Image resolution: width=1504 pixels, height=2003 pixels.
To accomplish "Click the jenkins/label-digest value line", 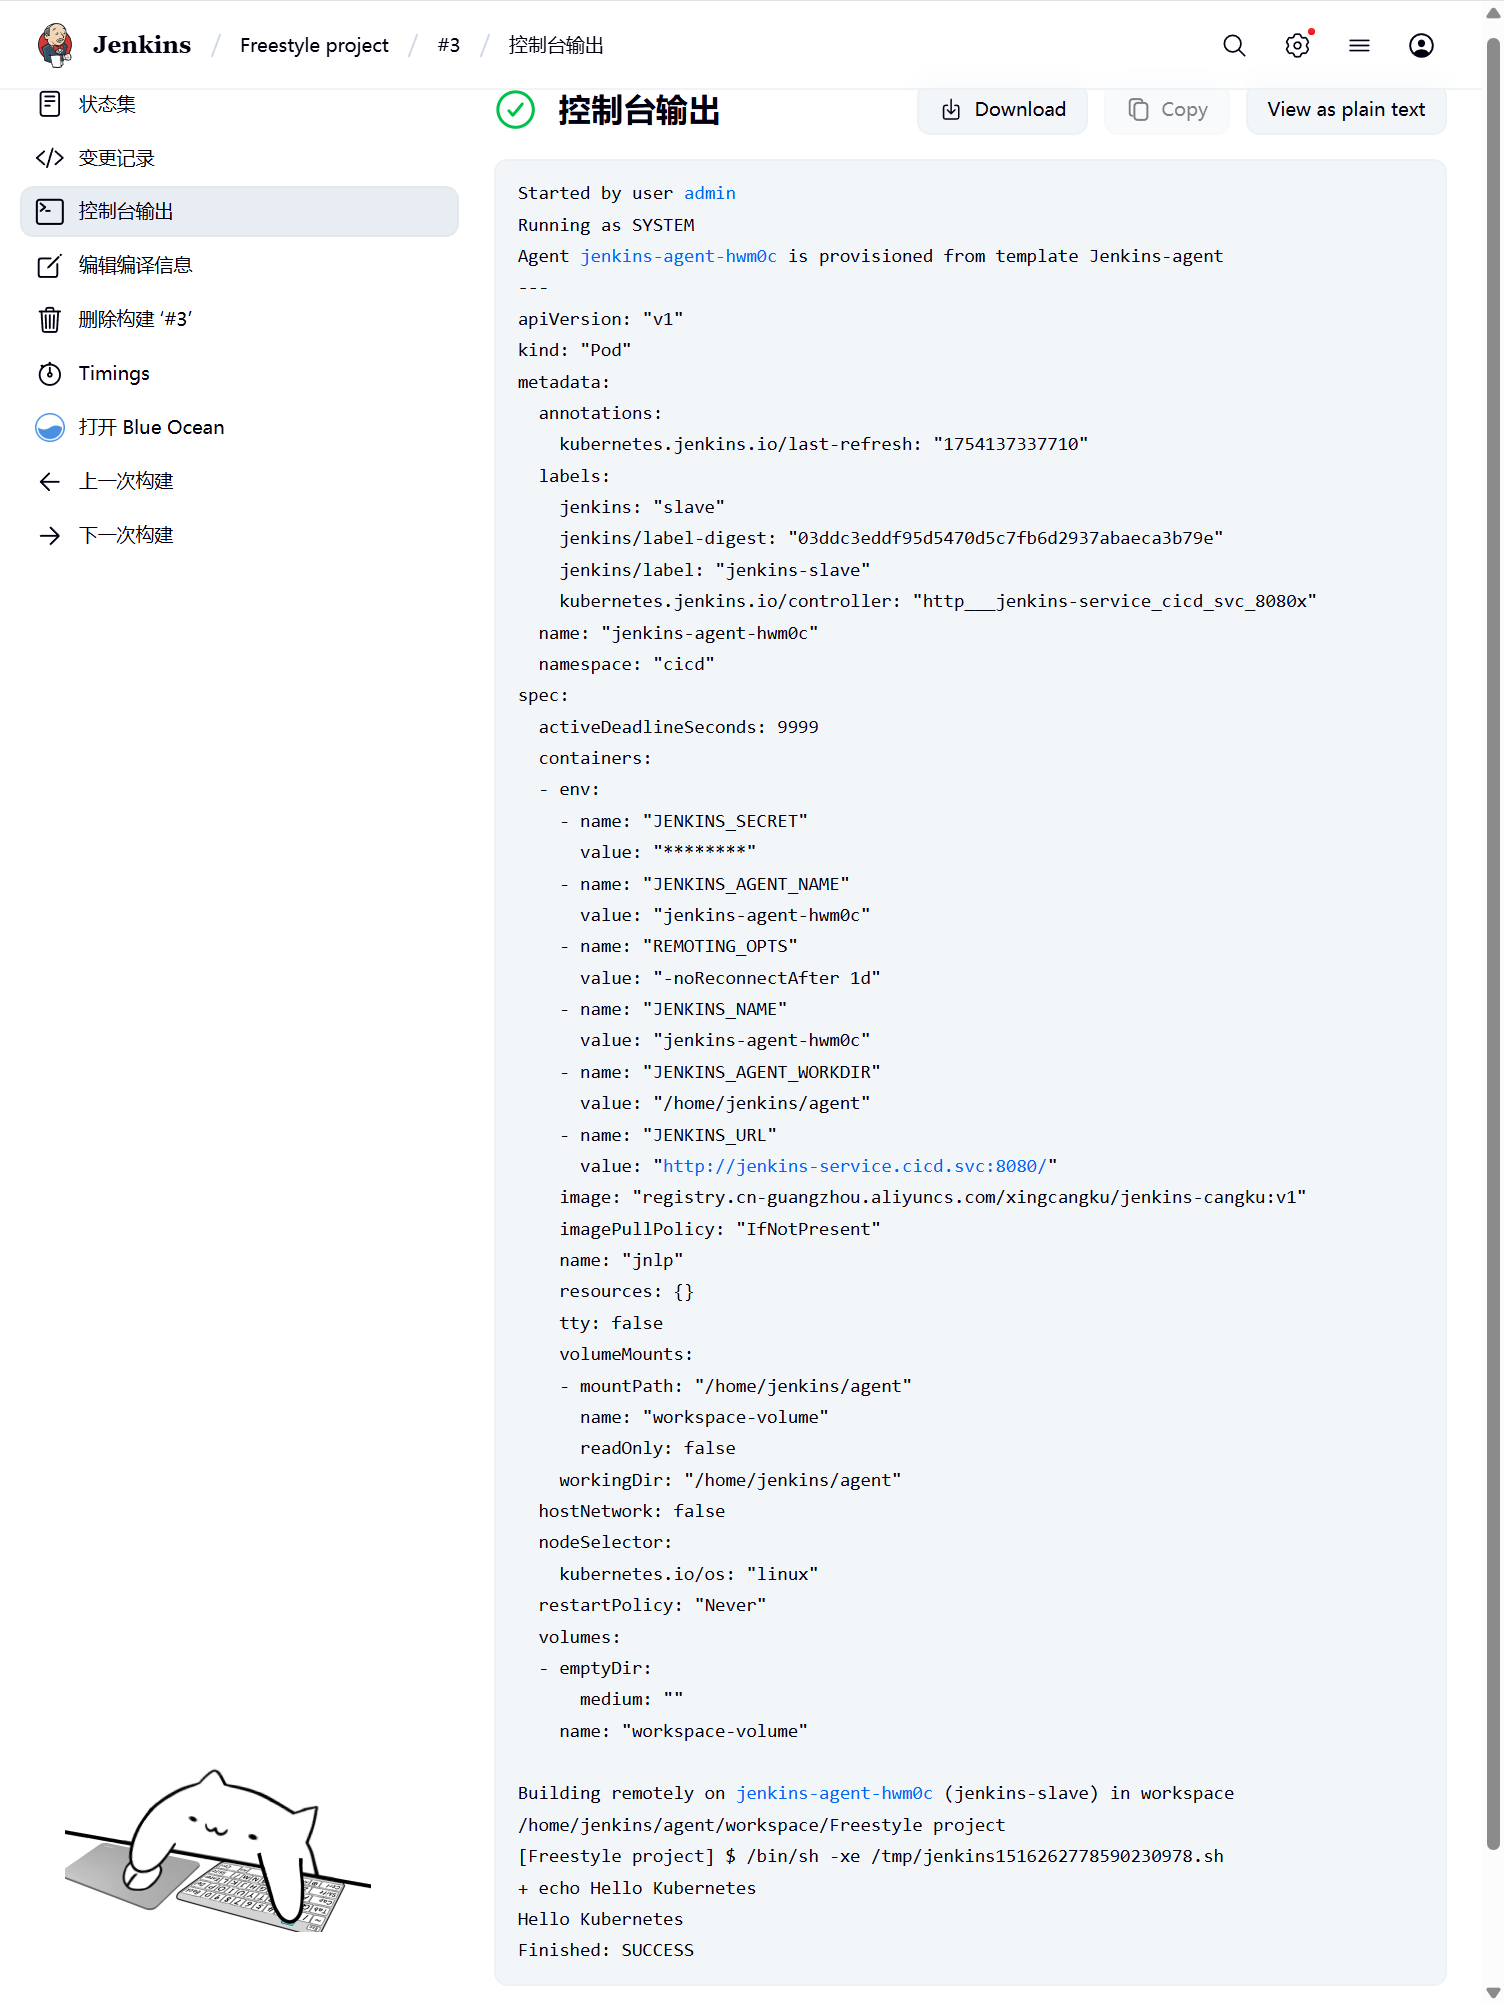I will tap(892, 538).
